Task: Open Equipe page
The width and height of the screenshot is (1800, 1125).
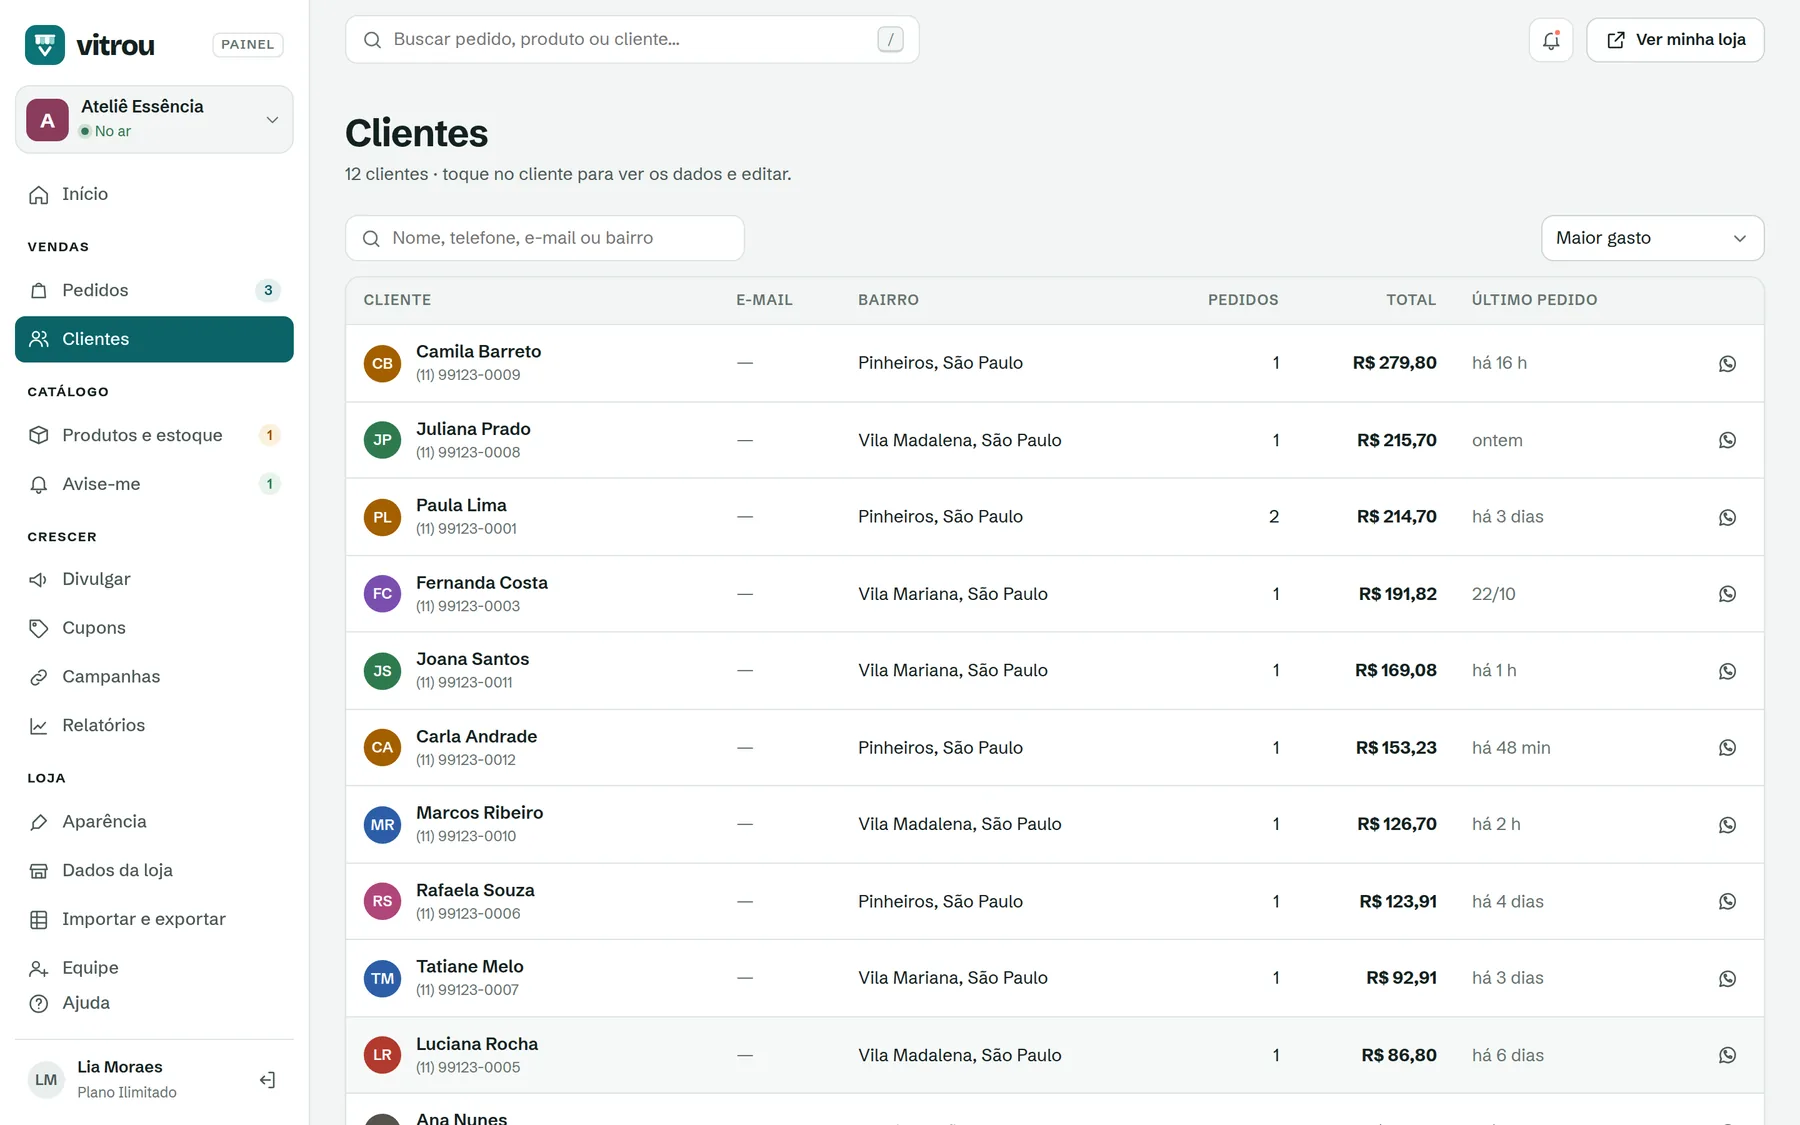Action: (154, 968)
